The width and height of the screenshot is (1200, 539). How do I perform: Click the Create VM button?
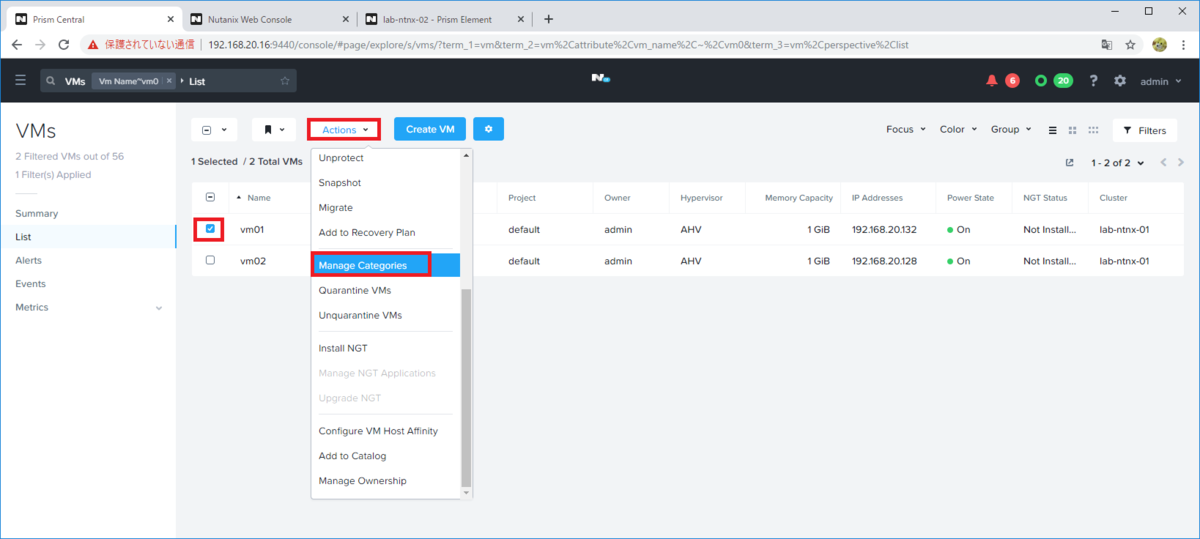point(430,129)
